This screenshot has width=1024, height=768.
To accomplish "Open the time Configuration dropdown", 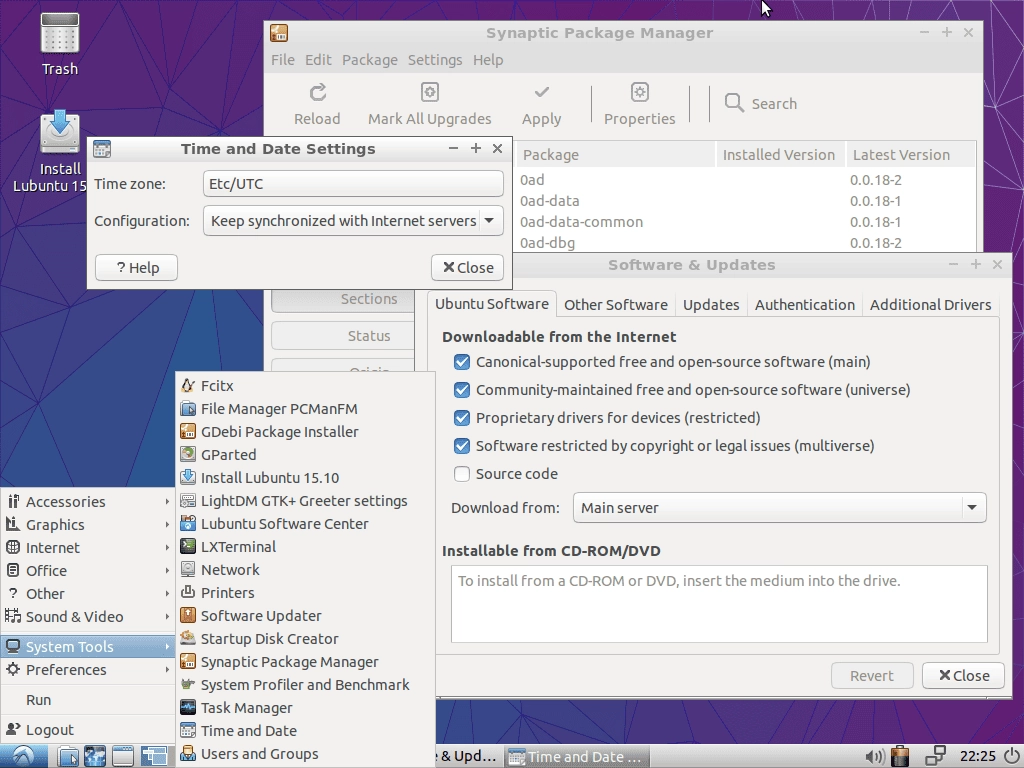I will (x=353, y=221).
